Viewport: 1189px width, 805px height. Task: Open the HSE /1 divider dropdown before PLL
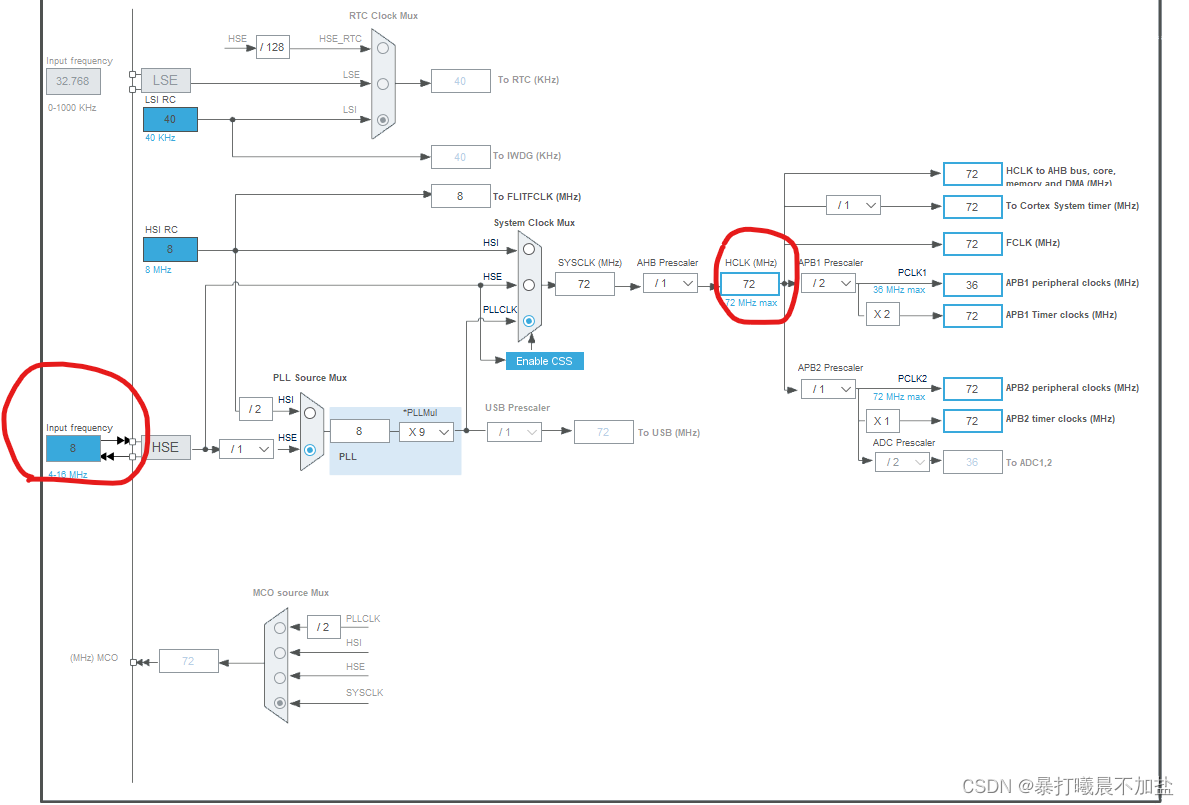(245, 450)
